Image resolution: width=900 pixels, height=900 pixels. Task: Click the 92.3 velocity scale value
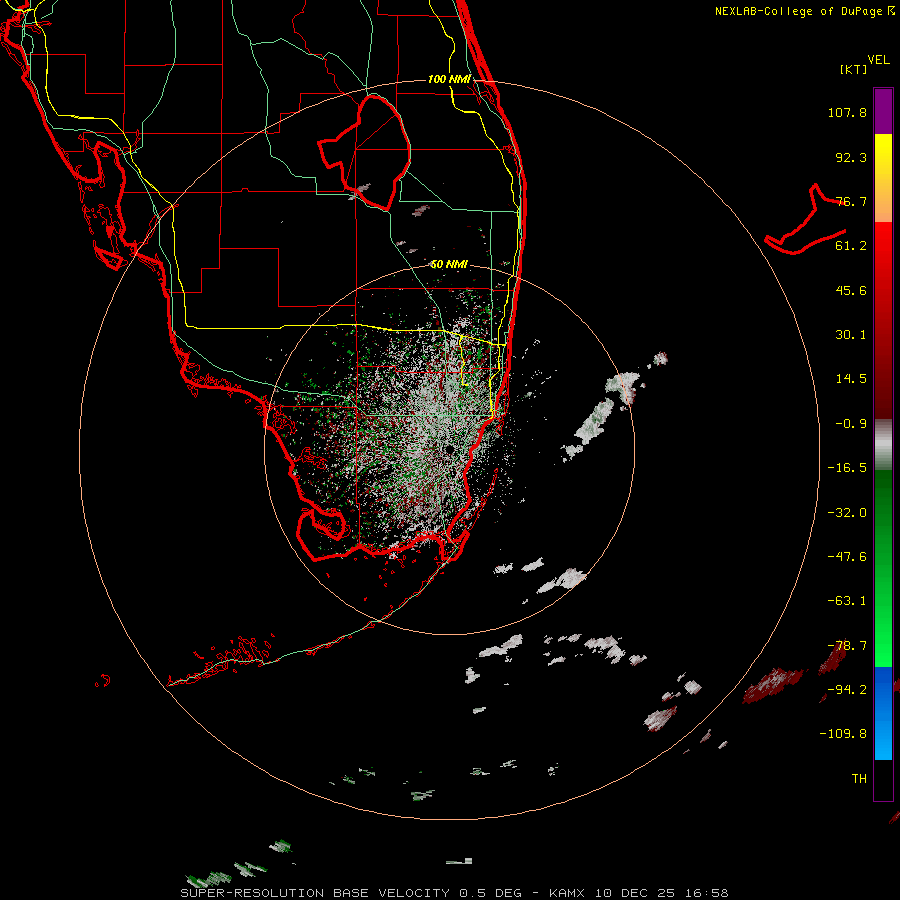pyautogui.click(x=851, y=157)
